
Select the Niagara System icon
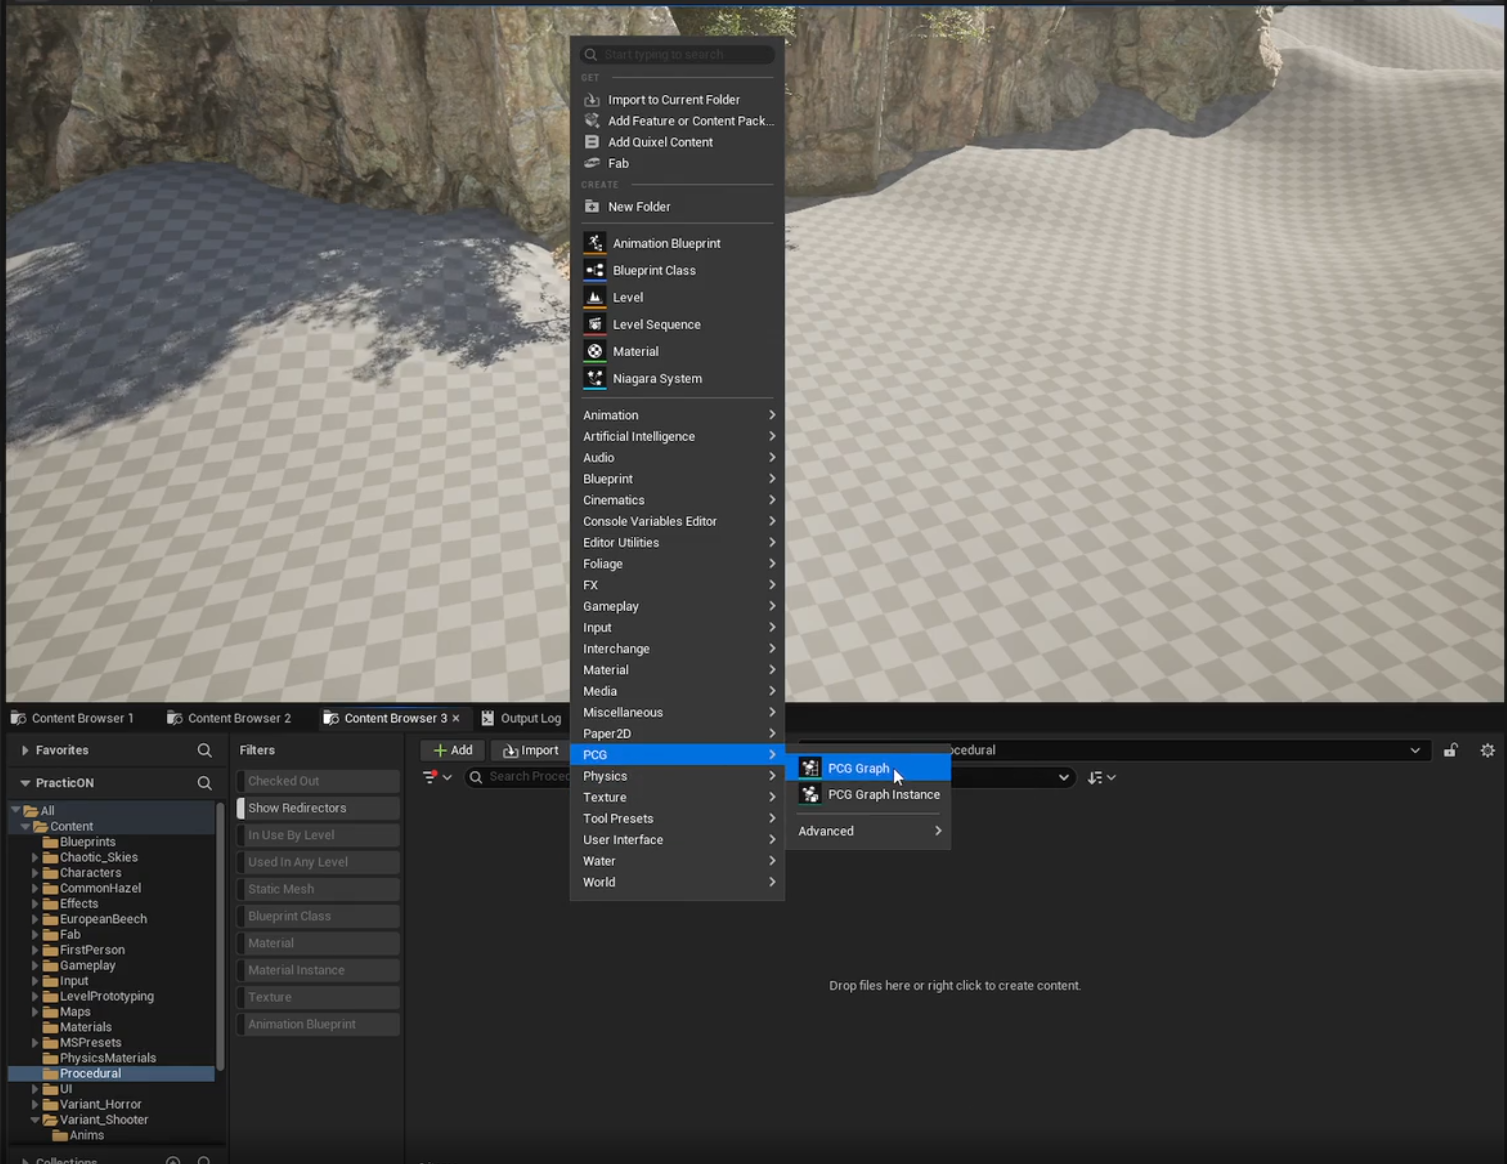(595, 378)
